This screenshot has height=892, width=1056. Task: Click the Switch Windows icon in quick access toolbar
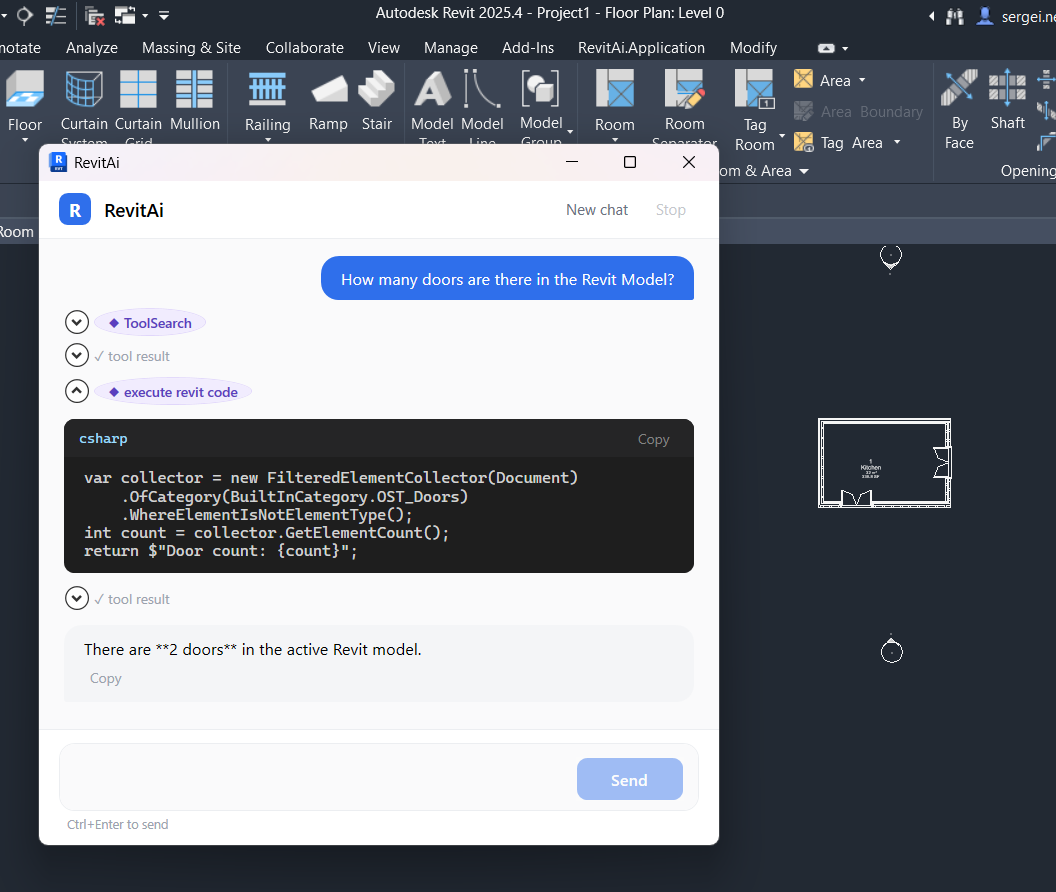125,15
